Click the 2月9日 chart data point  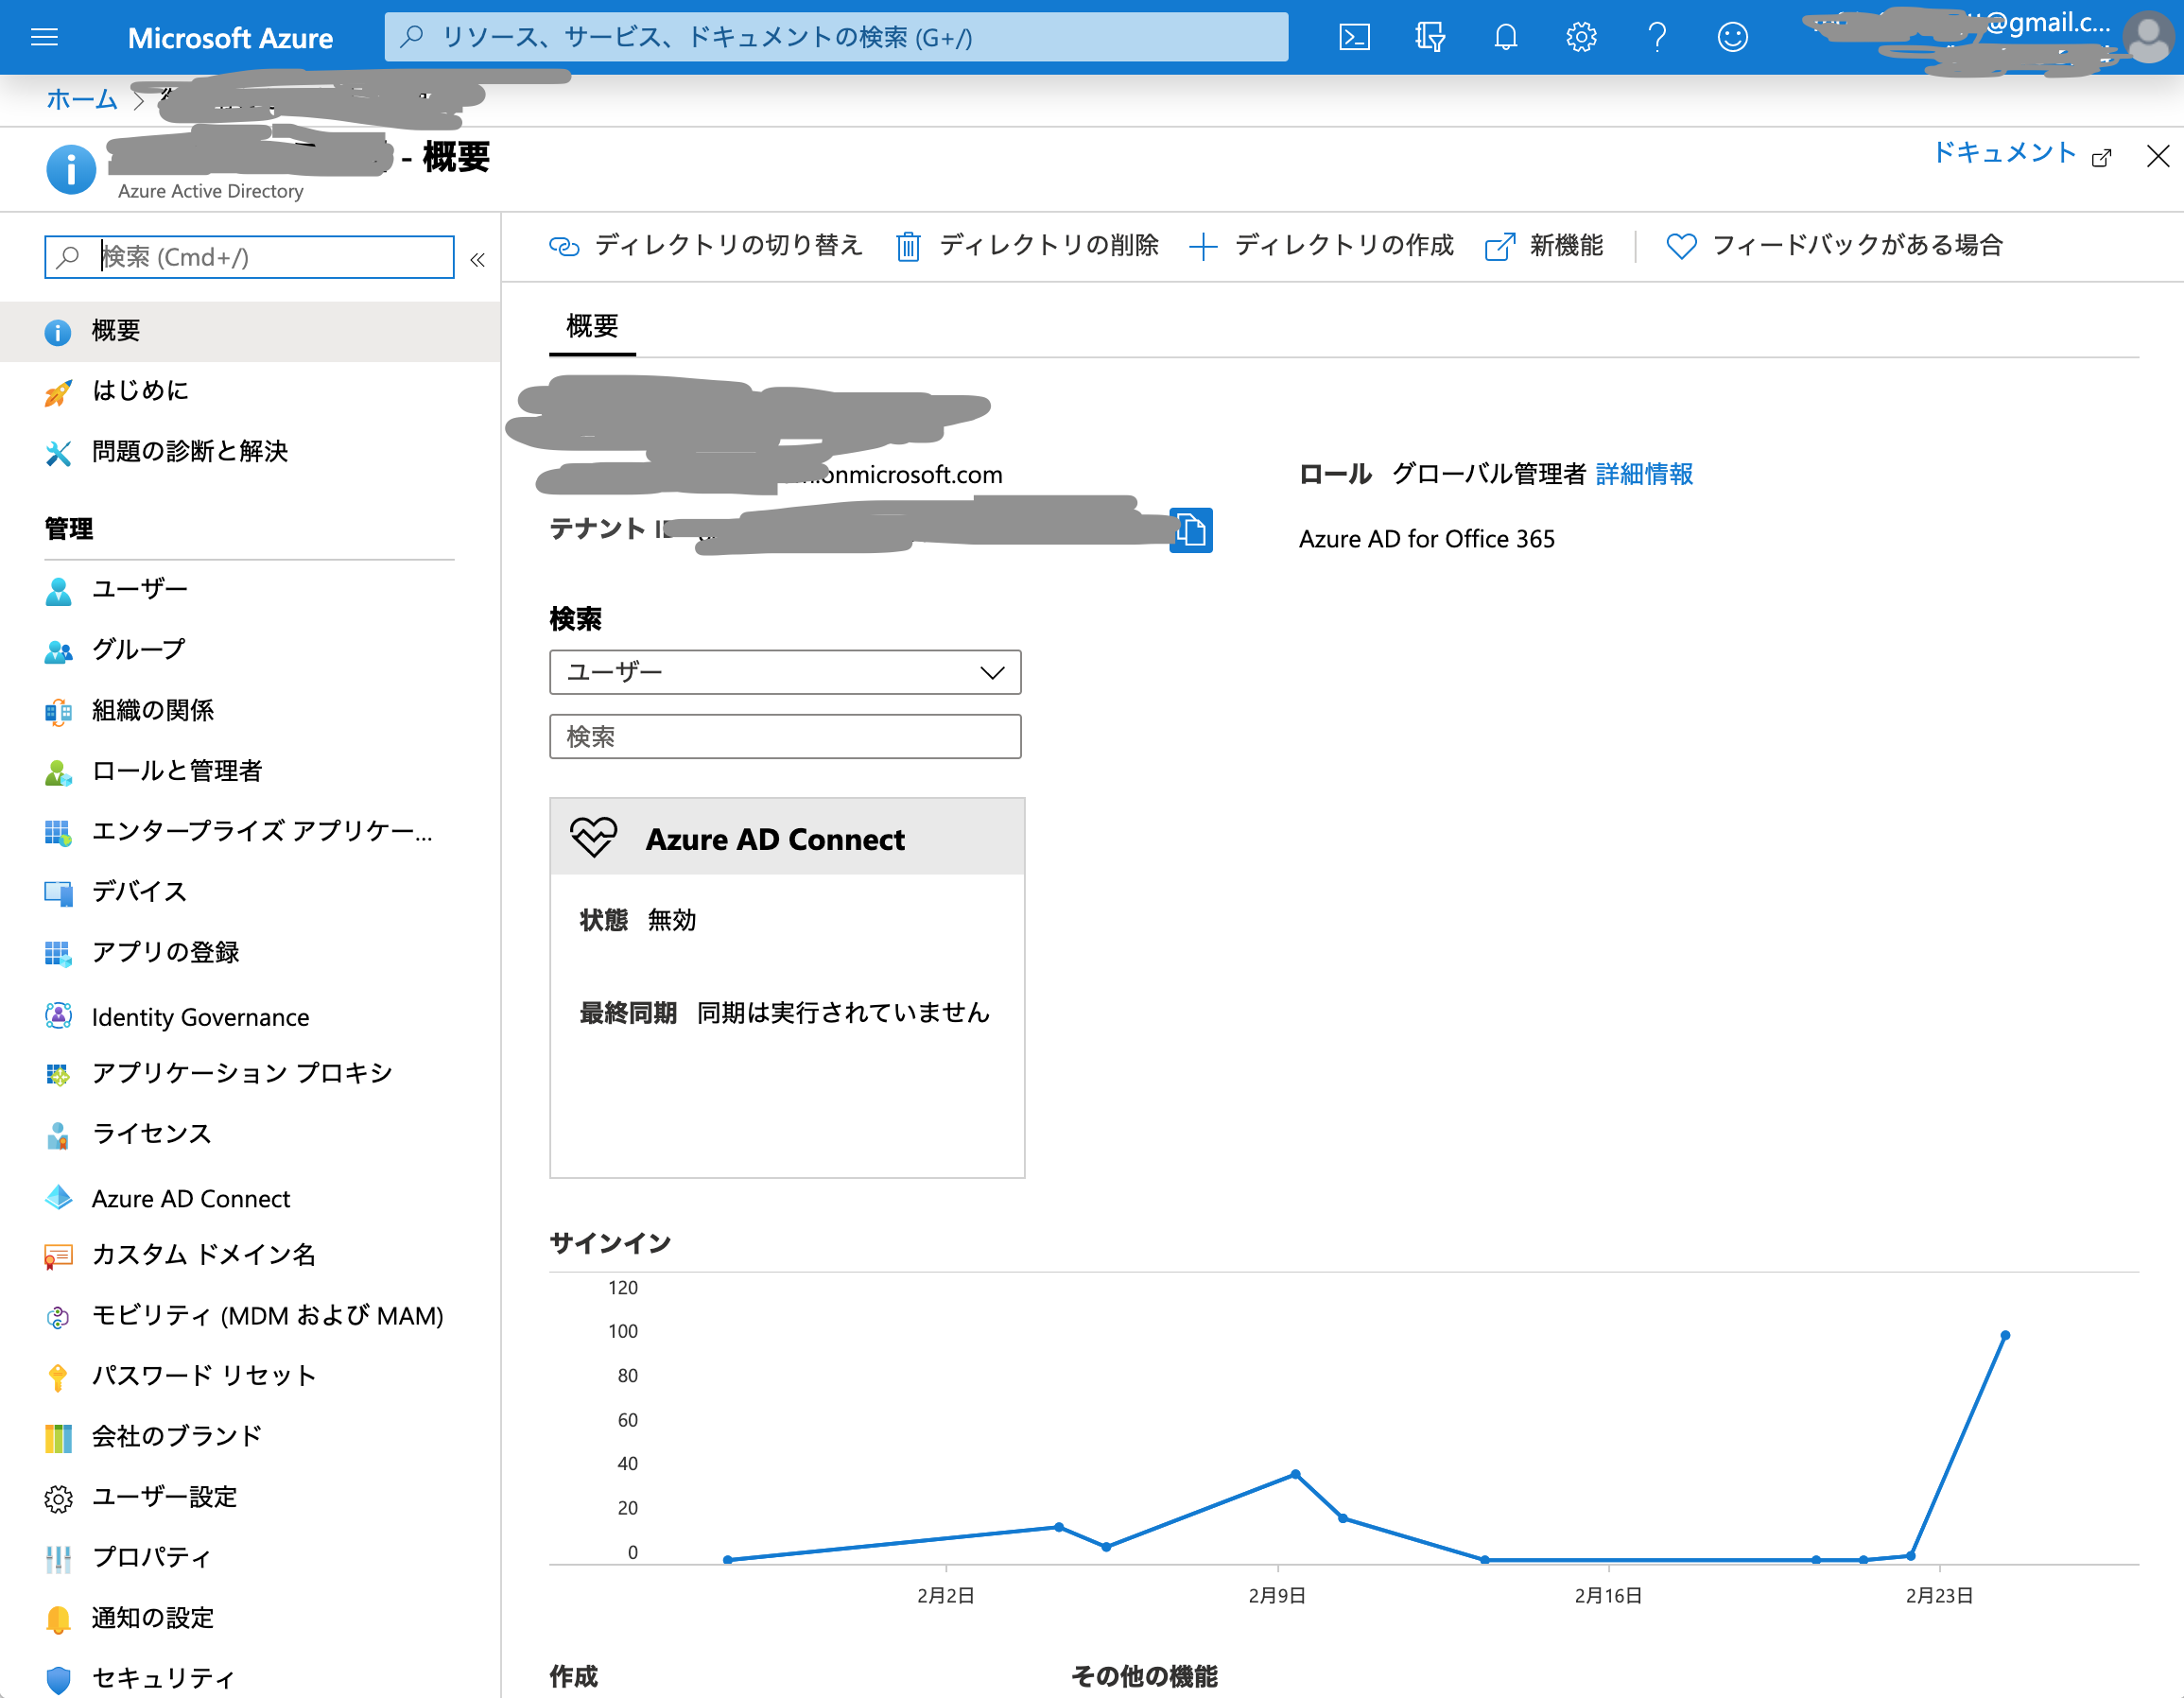[1295, 1474]
